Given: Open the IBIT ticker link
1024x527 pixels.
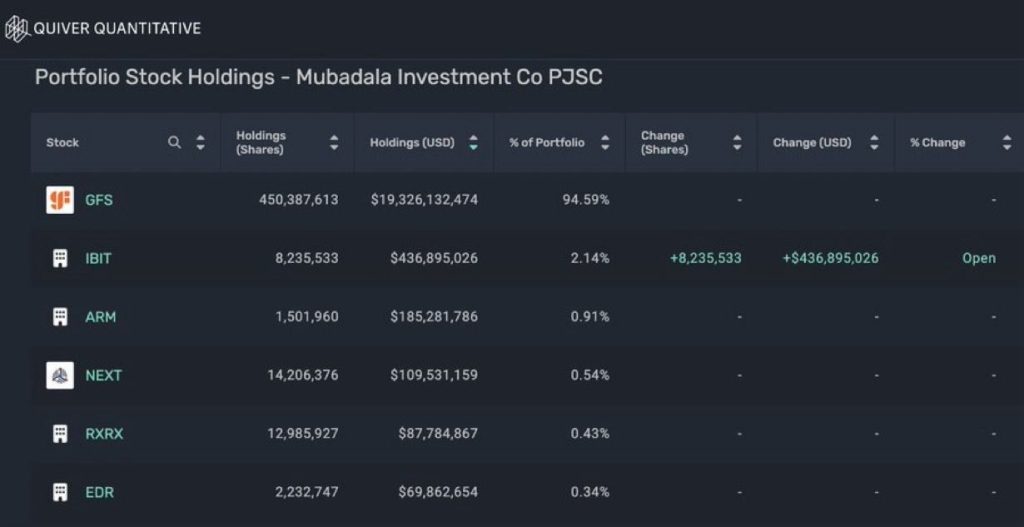Looking at the screenshot, I should [98, 258].
